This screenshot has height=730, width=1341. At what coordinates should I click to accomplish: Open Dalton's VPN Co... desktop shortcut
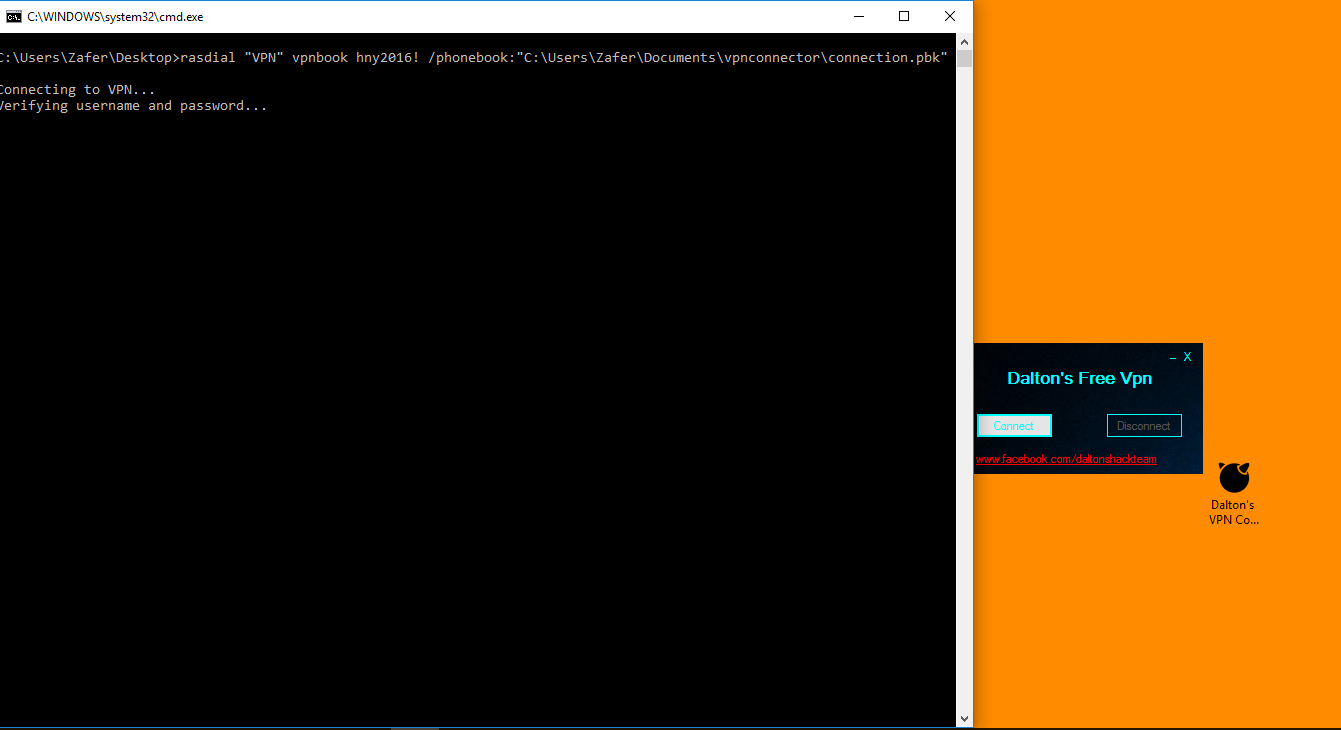[1233, 493]
